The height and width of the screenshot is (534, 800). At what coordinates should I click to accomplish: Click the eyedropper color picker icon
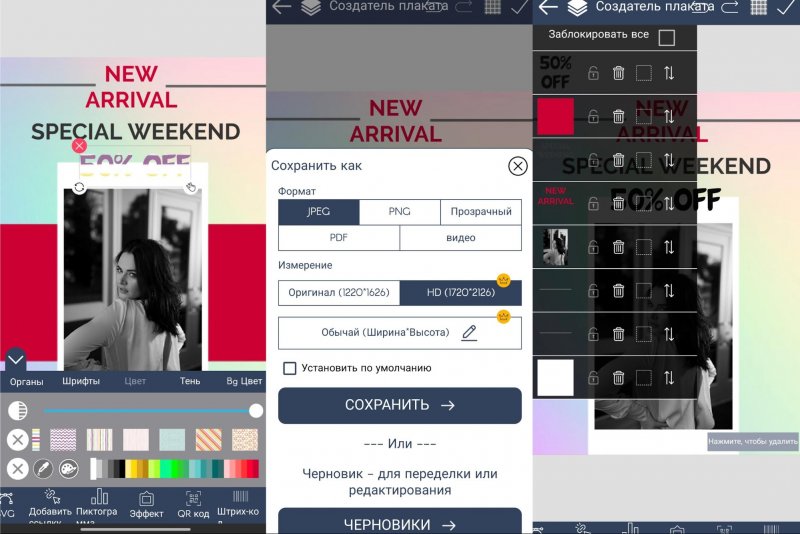click(42, 468)
